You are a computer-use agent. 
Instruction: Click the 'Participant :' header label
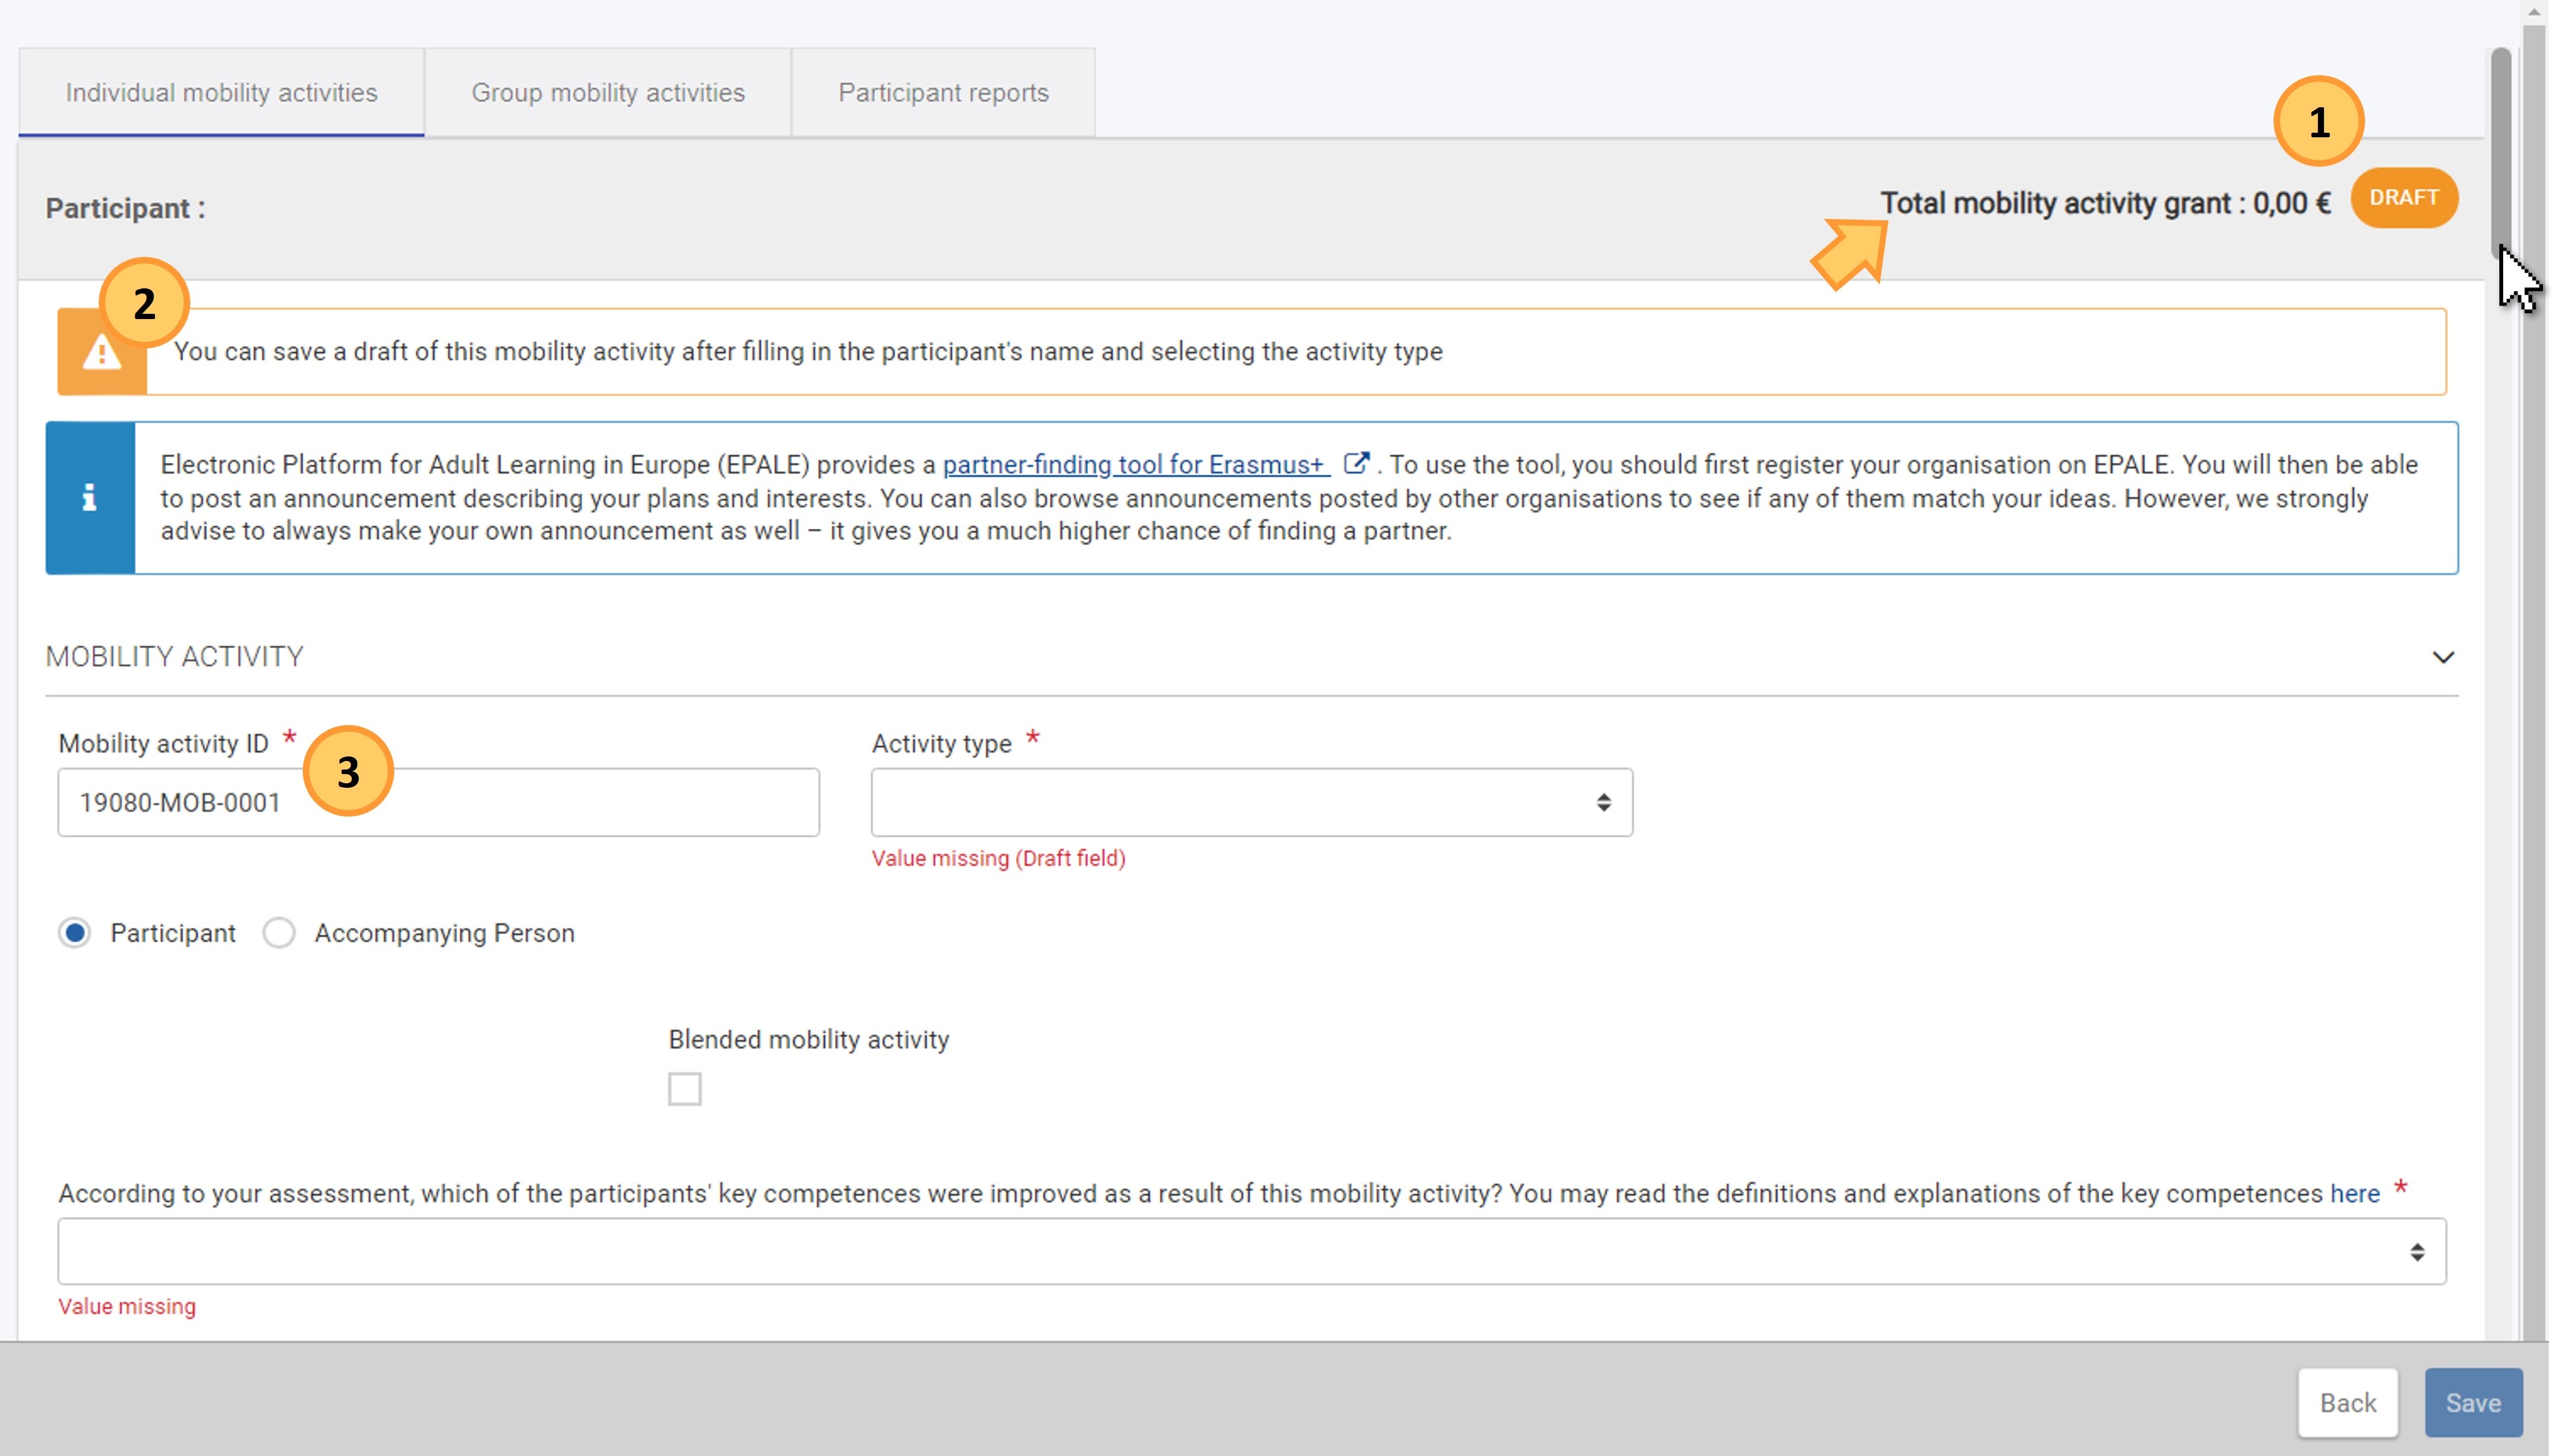(125, 208)
